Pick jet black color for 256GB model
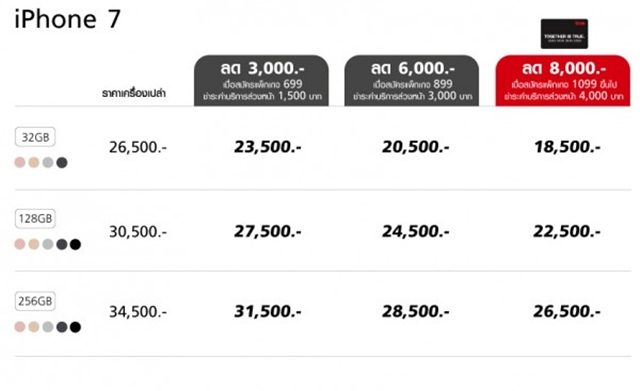Screen dimensions: 640x391 75,327
